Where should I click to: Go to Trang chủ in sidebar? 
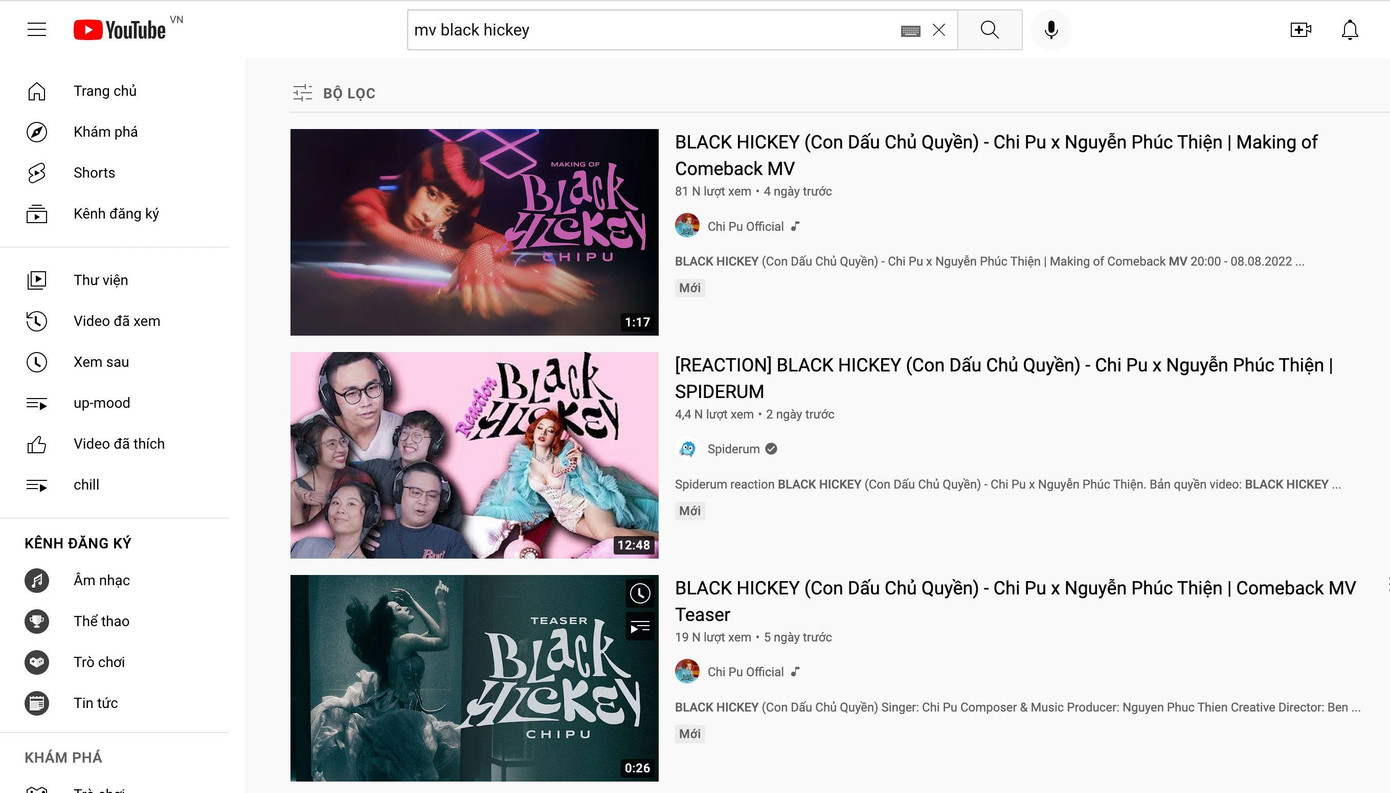tap(105, 91)
